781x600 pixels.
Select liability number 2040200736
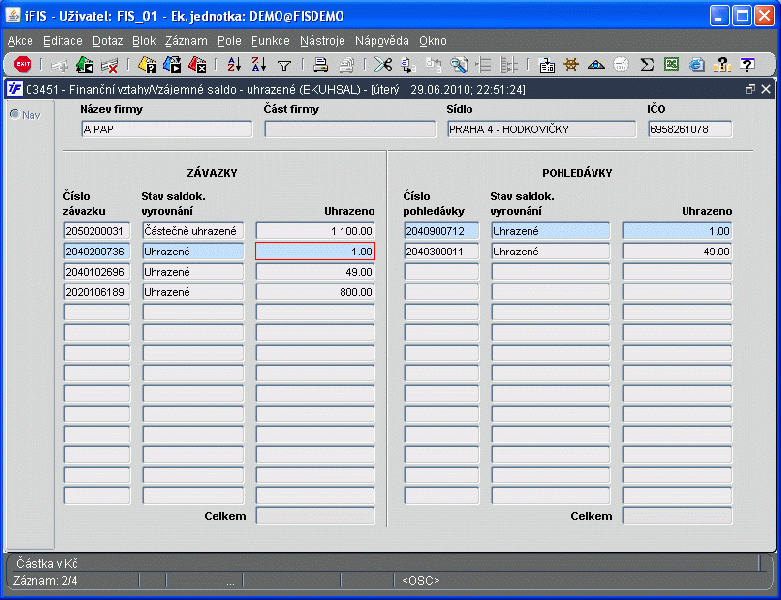(97, 251)
